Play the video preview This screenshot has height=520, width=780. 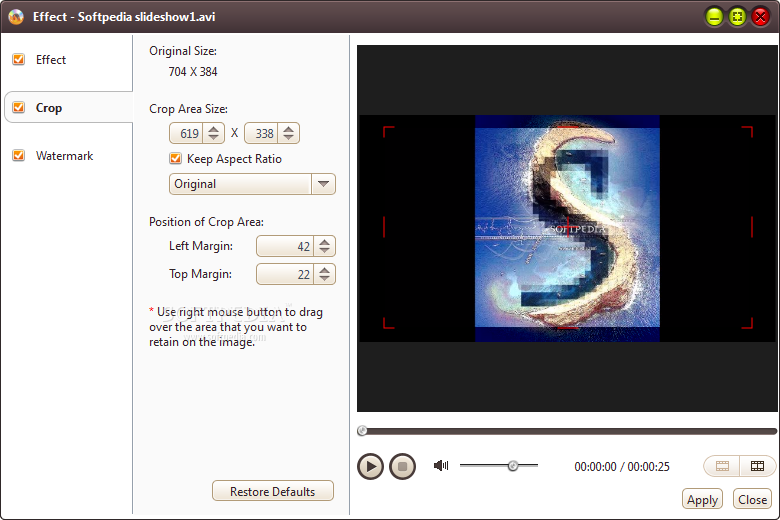pyautogui.click(x=370, y=466)
